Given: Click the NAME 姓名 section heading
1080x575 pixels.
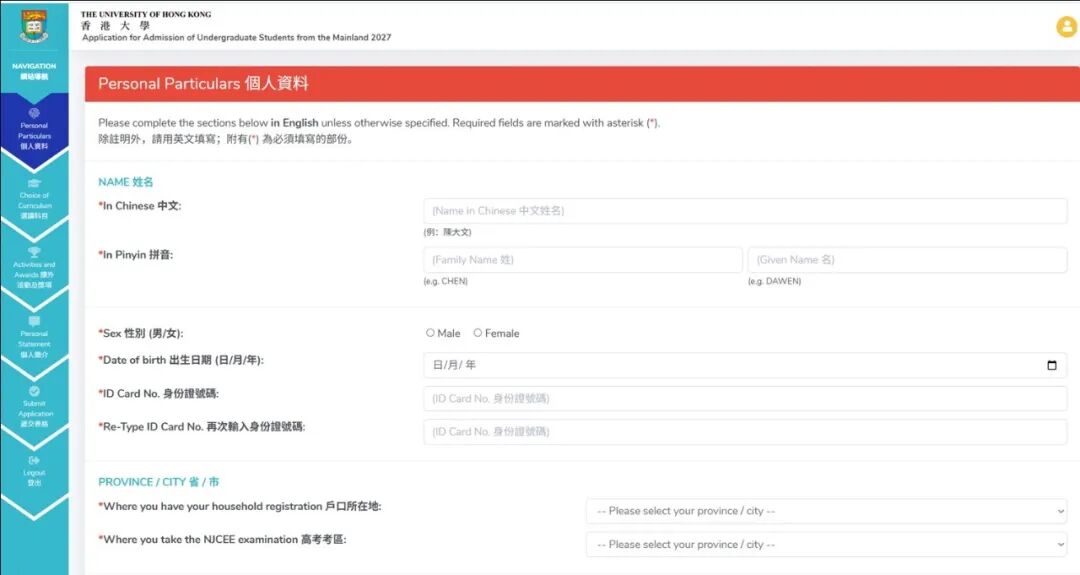Looking at the screenshot, I should pyautogui.click(x=125, y=182).
